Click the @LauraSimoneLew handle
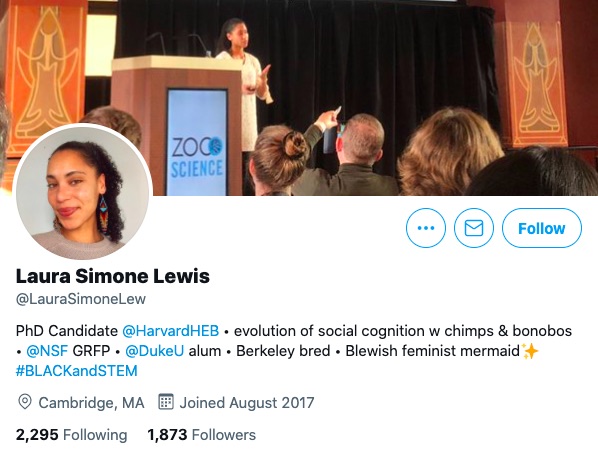The width and height of the screenshot is (598, 454). (x=81, y=299)
